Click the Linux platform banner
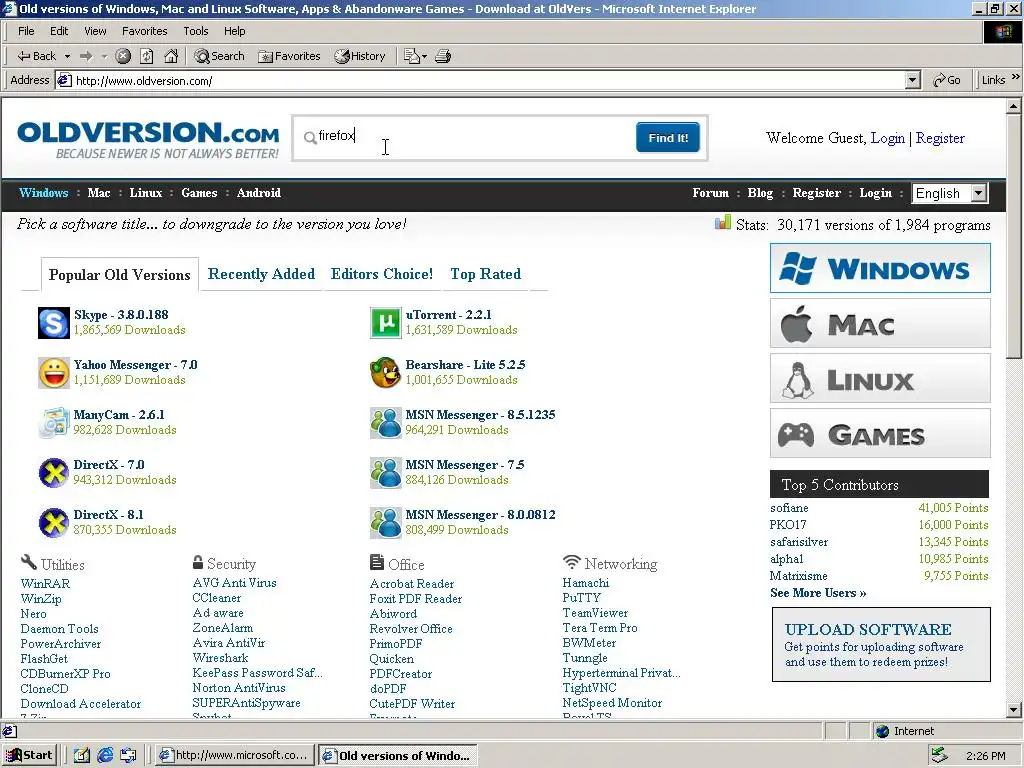Image resolution: width=1024 pixels, height=768 pixels. (x=880, y=378)
